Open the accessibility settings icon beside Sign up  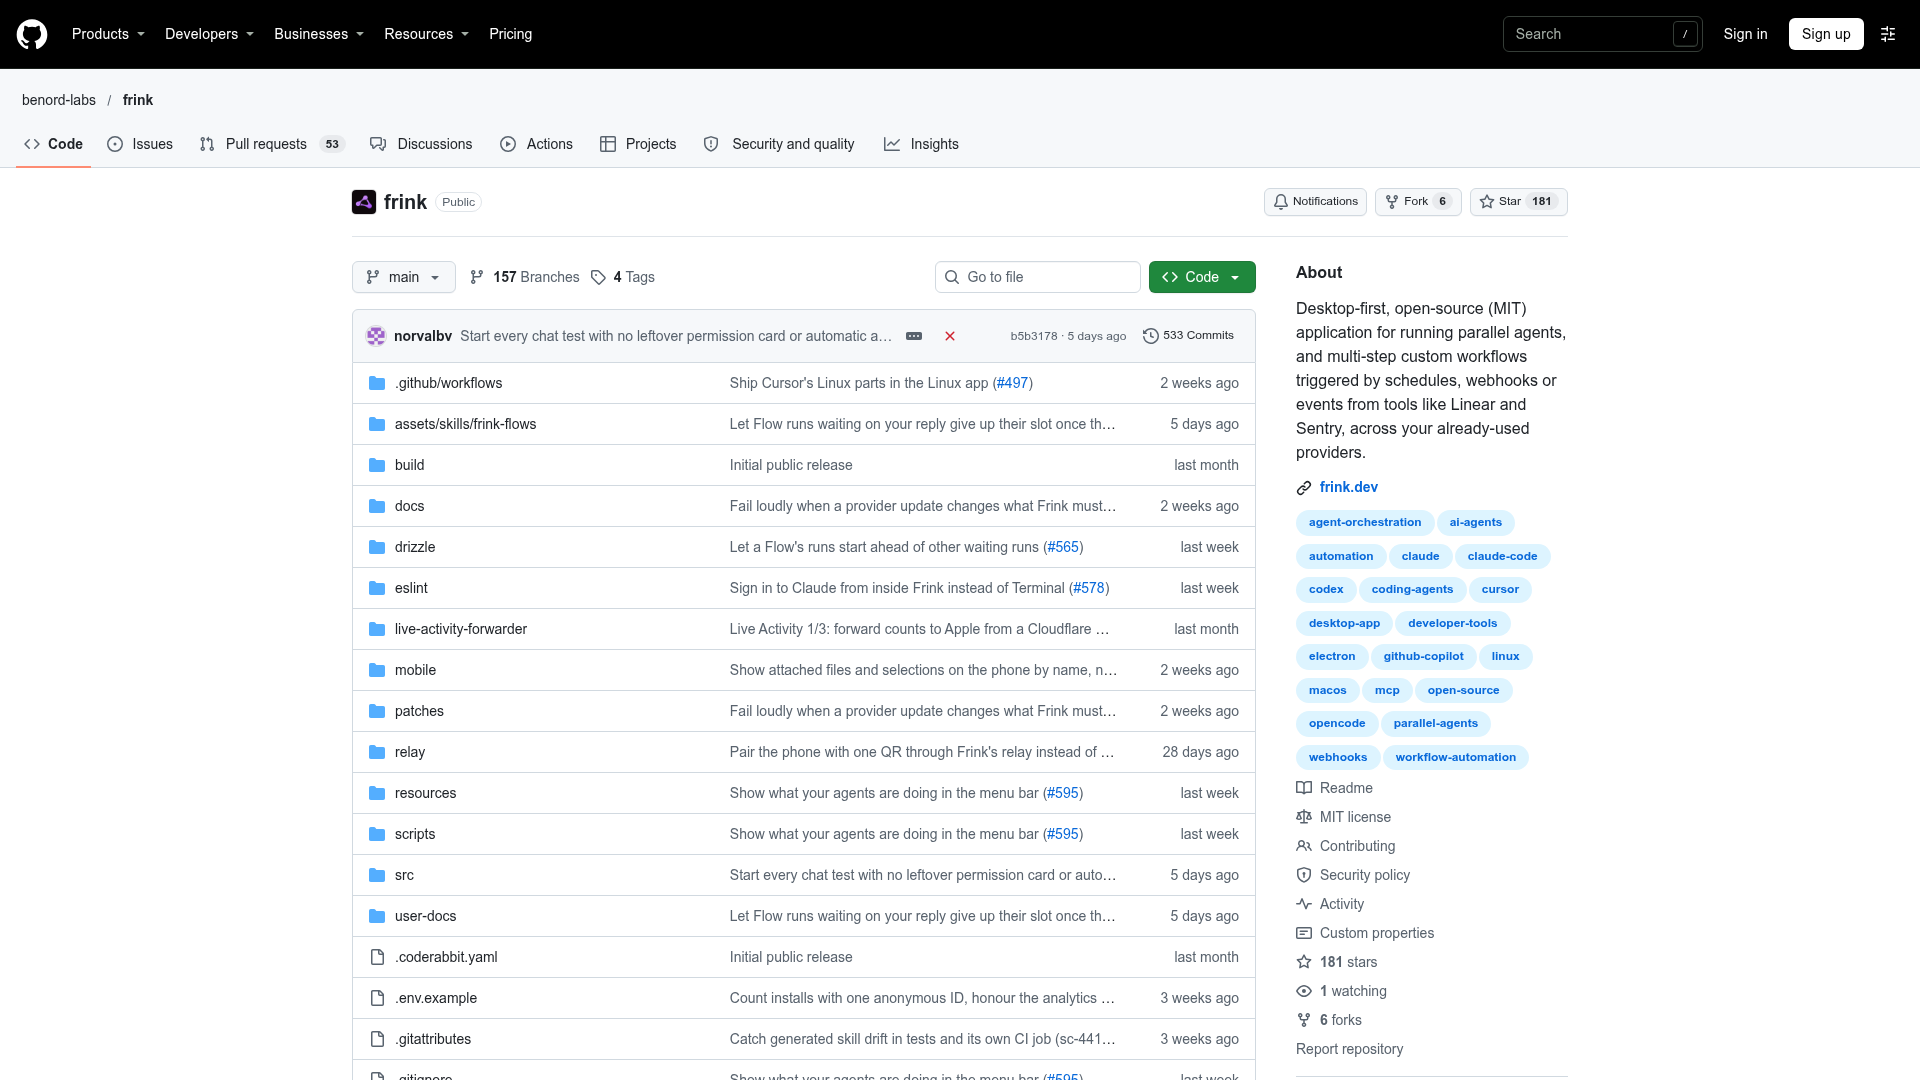[1888, 34]
